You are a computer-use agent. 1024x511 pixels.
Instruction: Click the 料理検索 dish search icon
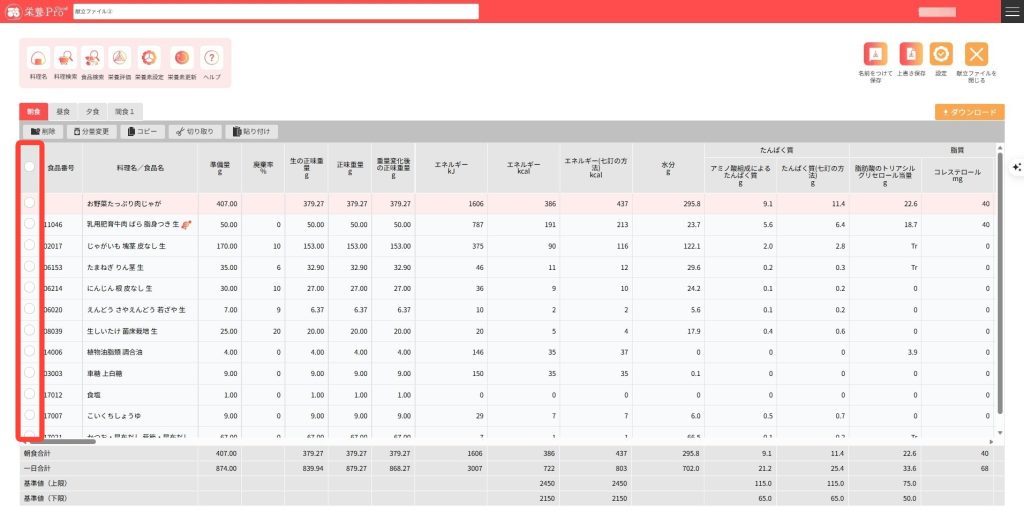[x=65, y=58]
